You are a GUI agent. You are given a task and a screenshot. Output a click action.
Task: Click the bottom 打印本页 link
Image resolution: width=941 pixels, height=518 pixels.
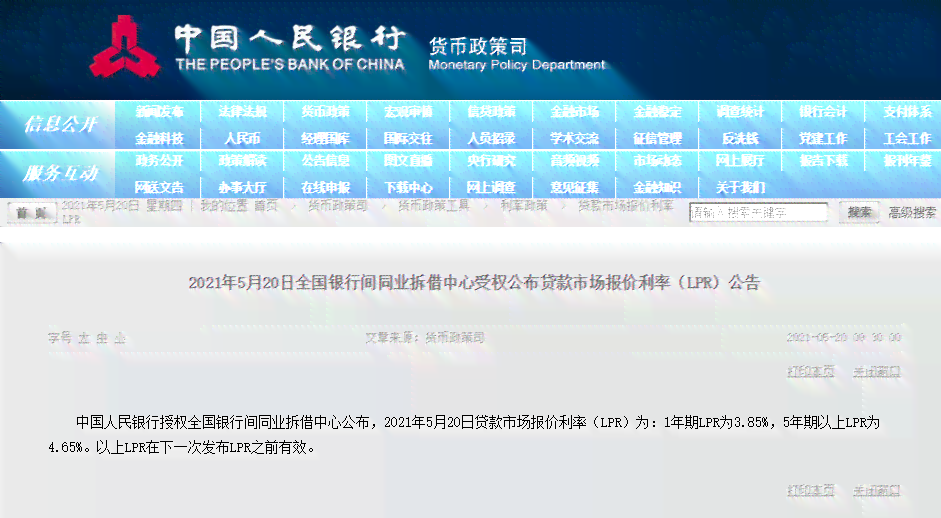point(810,491)
